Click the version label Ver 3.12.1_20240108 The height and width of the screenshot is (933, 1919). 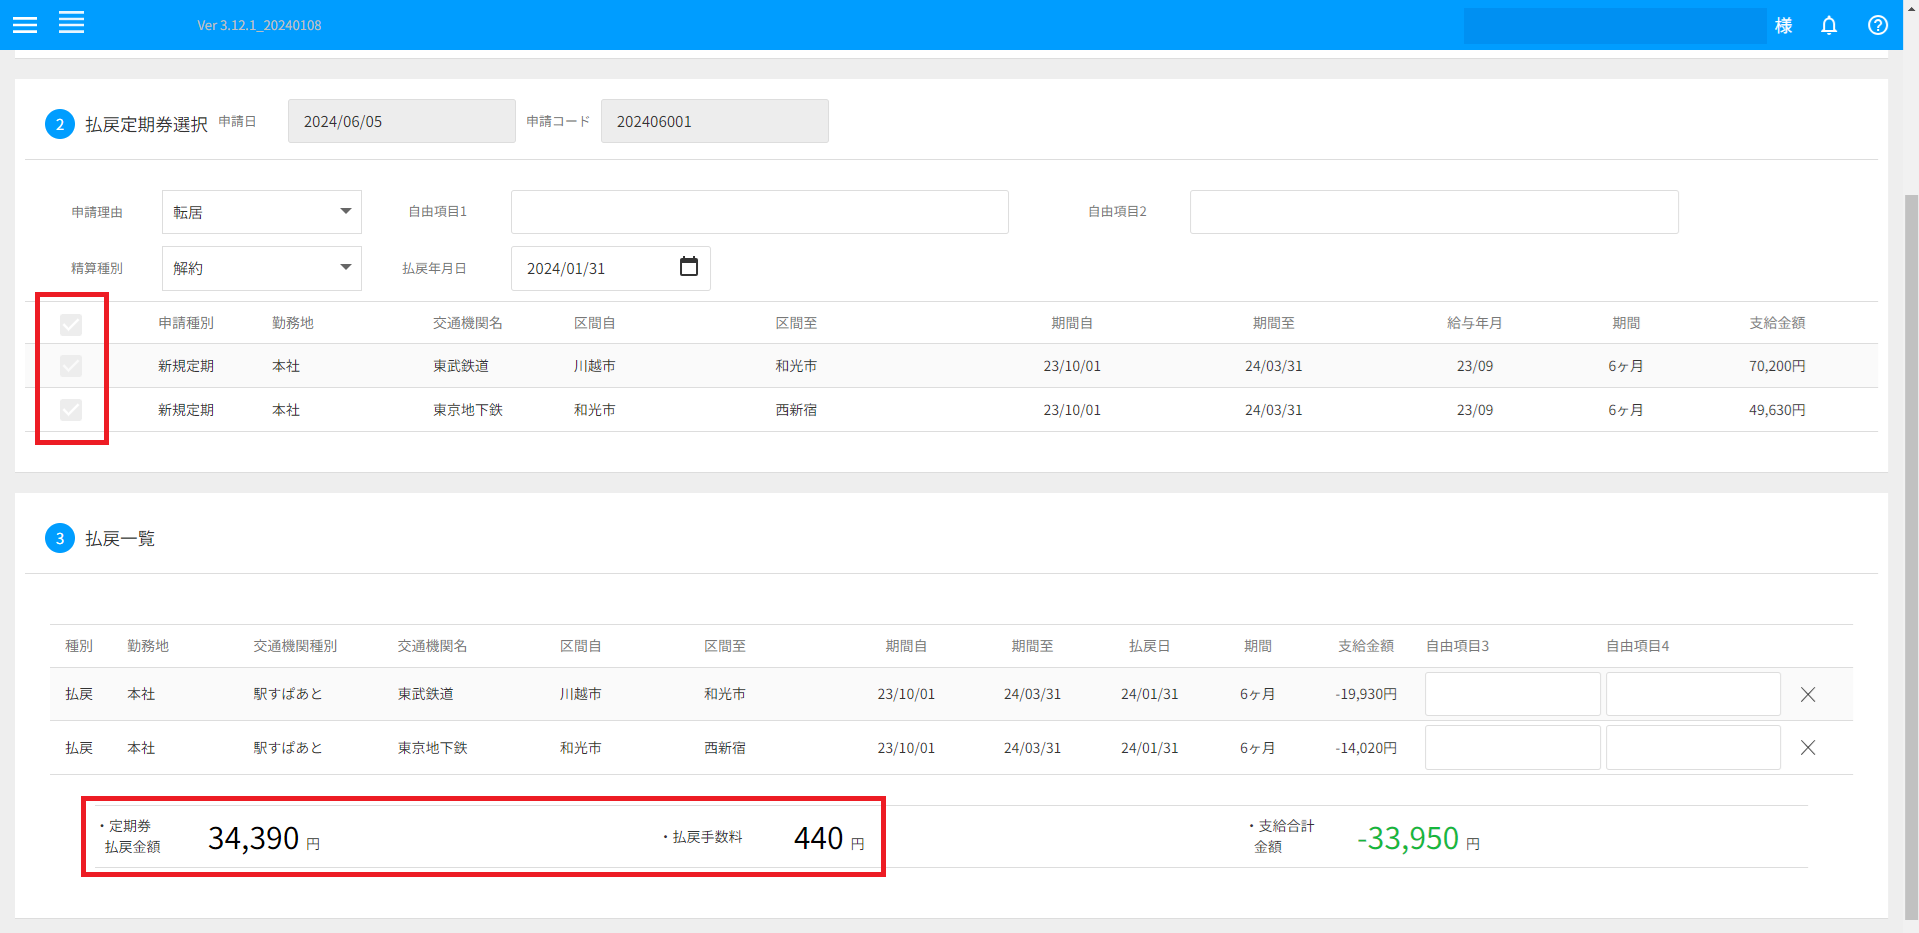tap(259, 25)
